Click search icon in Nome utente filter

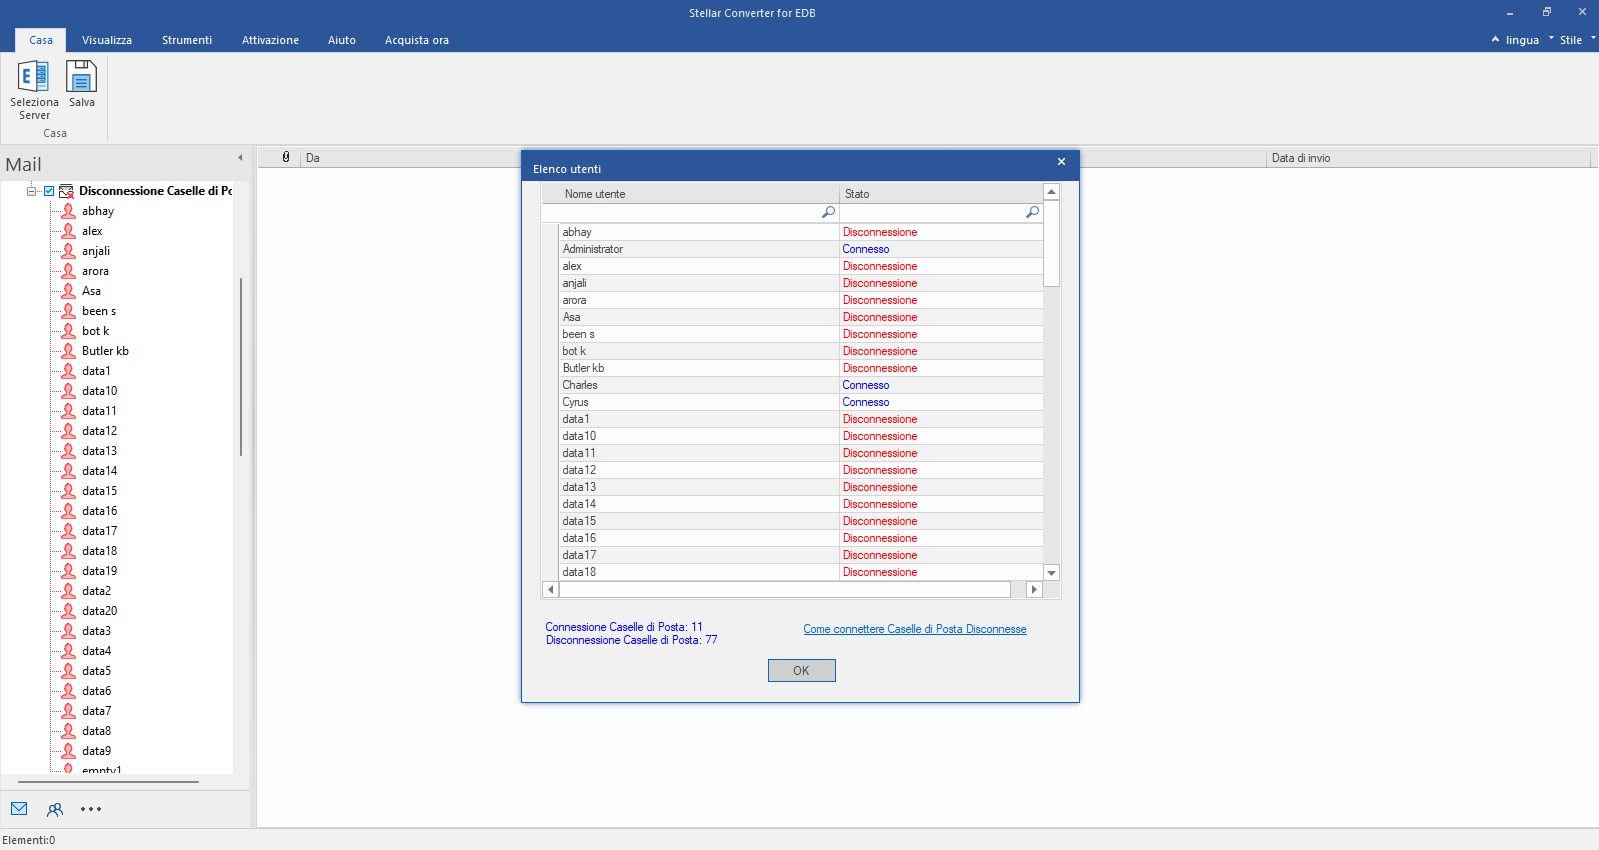[828, 212]
